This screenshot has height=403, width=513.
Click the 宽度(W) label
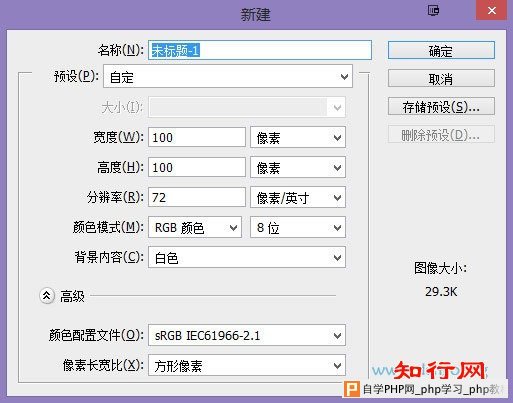(x=118, y=137)
